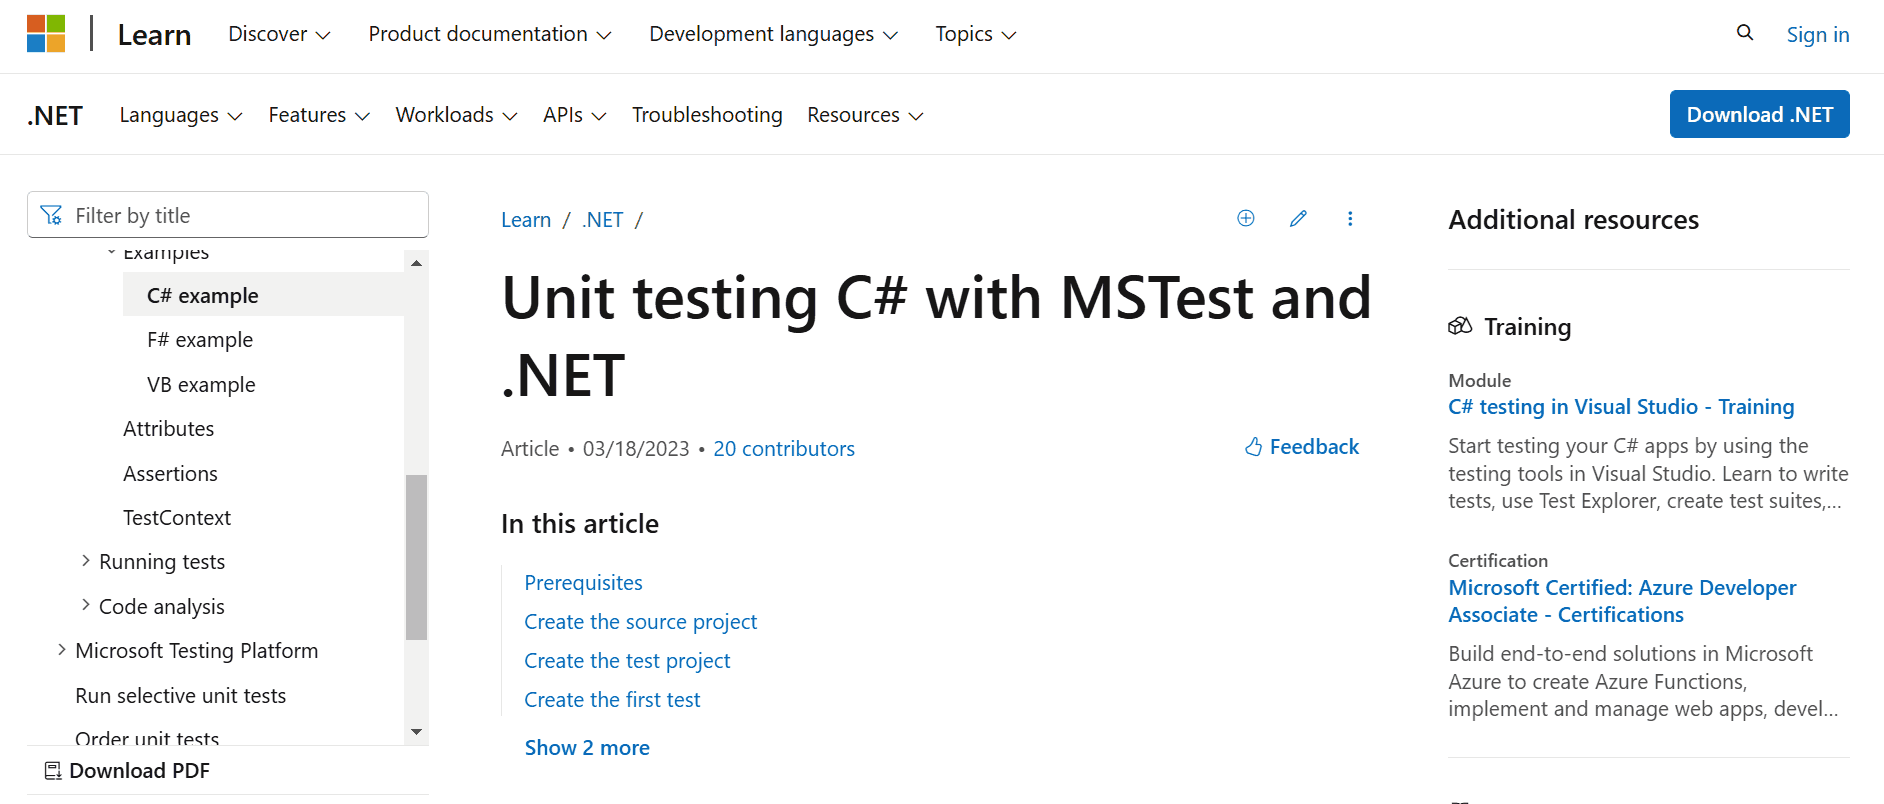Click the sidebar scroll down arrow
Screen dimensions: 1884x804
click(x=416, y=732)
